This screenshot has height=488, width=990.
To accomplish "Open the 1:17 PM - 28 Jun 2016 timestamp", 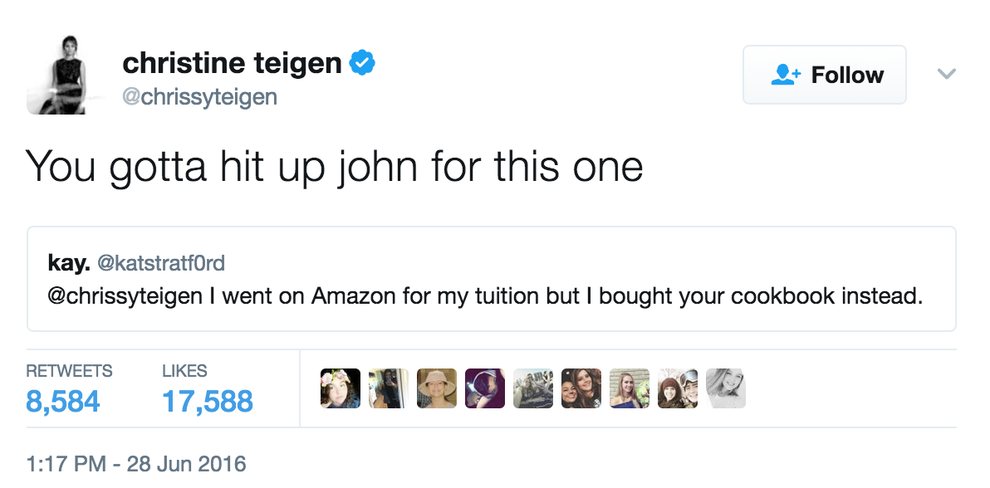I will [x=136, y=464].
